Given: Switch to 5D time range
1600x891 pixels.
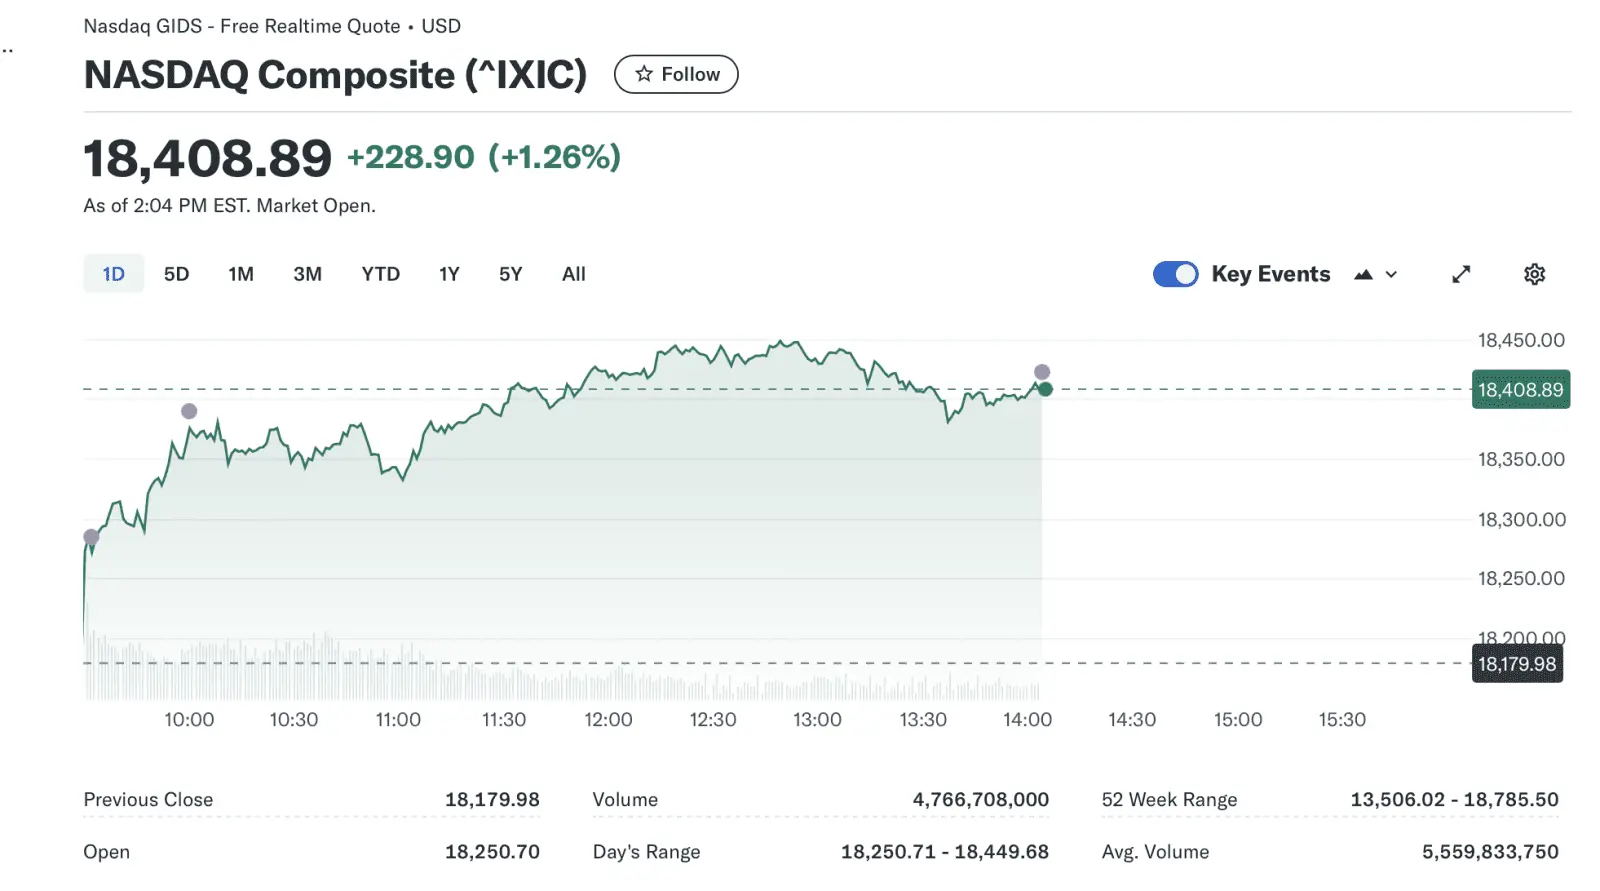Looking at the screenshot, I should click(x=176, y=274).
